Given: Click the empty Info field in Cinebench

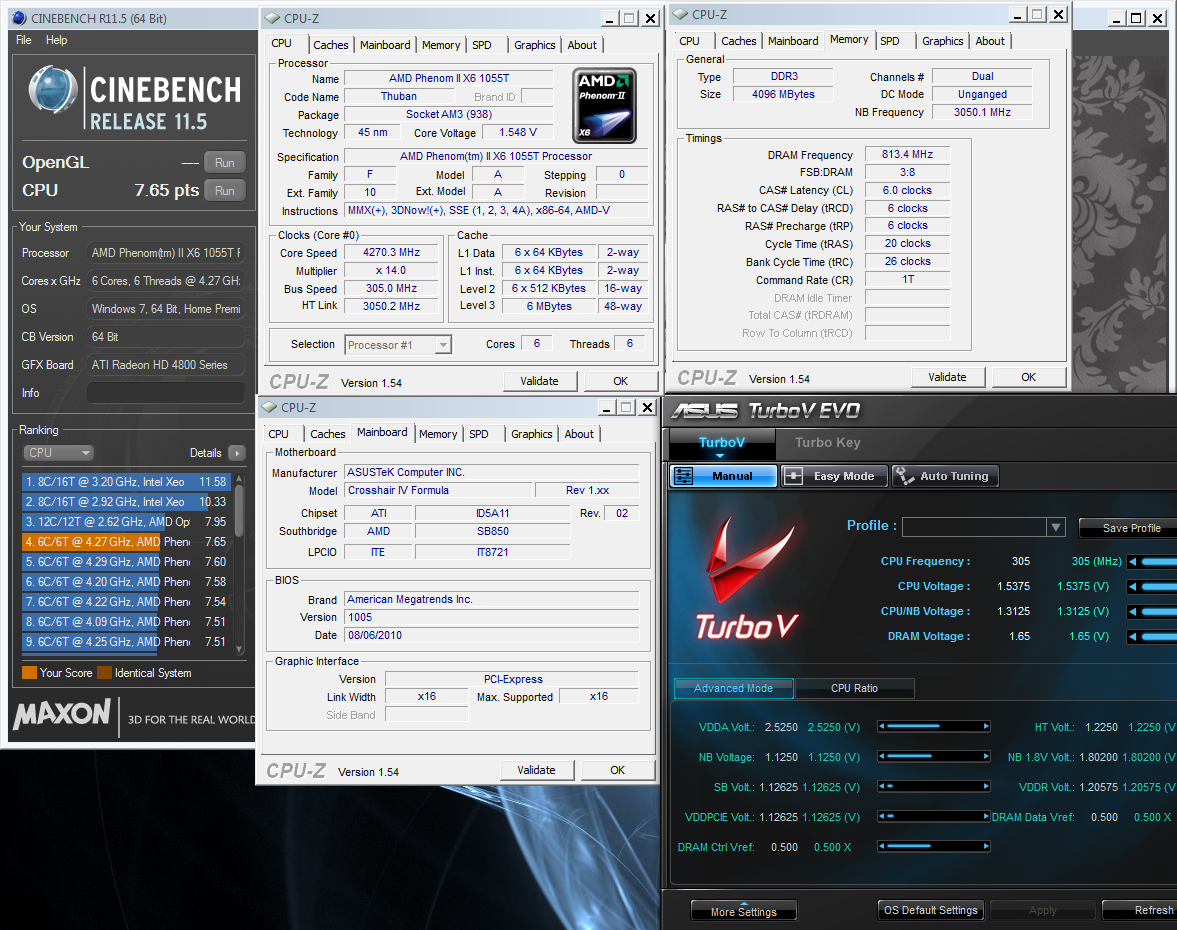Looking at the screenshot, I should pos(166,393).
